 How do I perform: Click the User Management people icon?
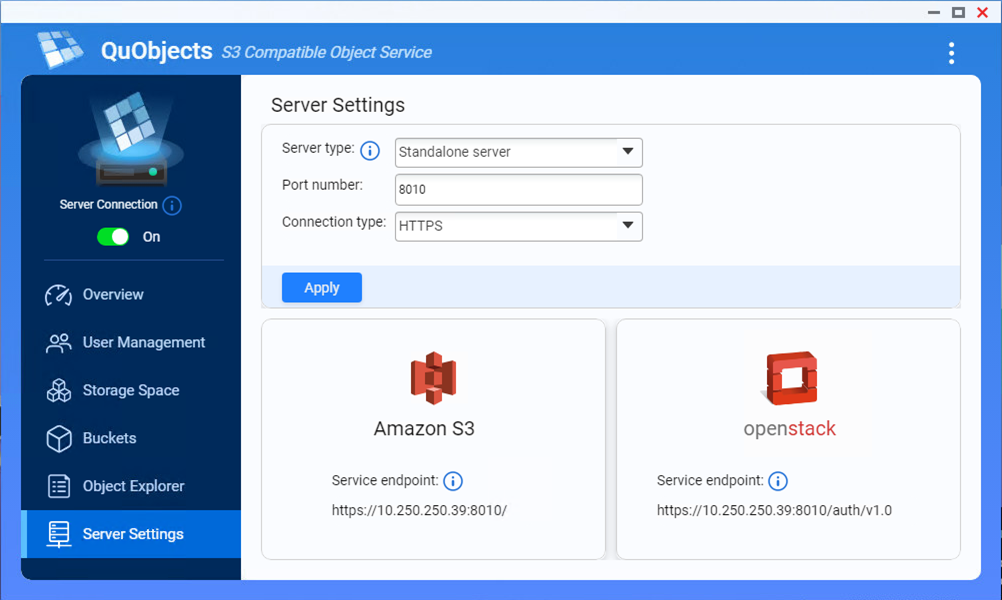tap(59, 343)
